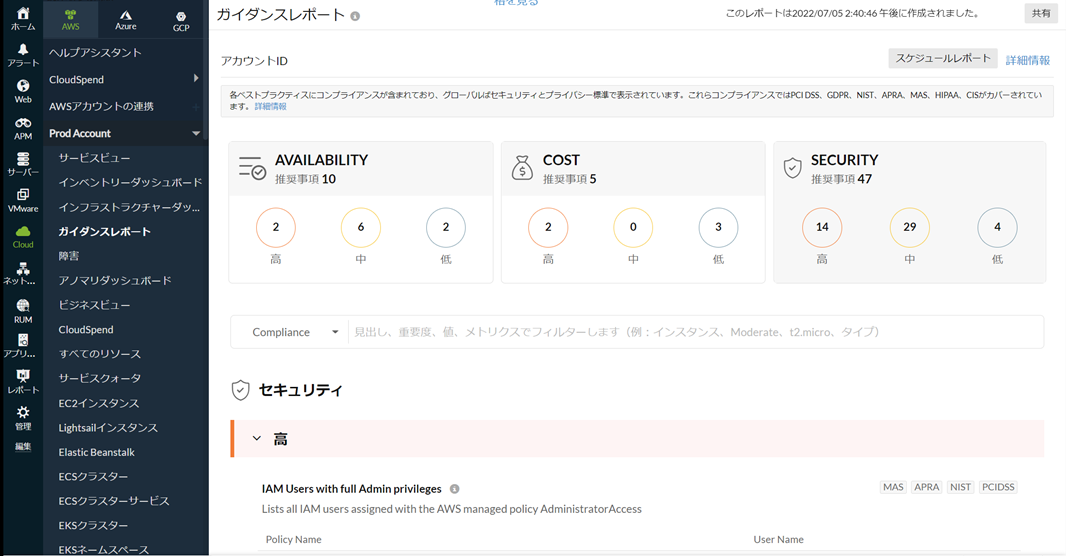Expand the CloudSpend submenu arrow
The image size is (1066, 556).
pyautogui.click(x=196, y=79)
